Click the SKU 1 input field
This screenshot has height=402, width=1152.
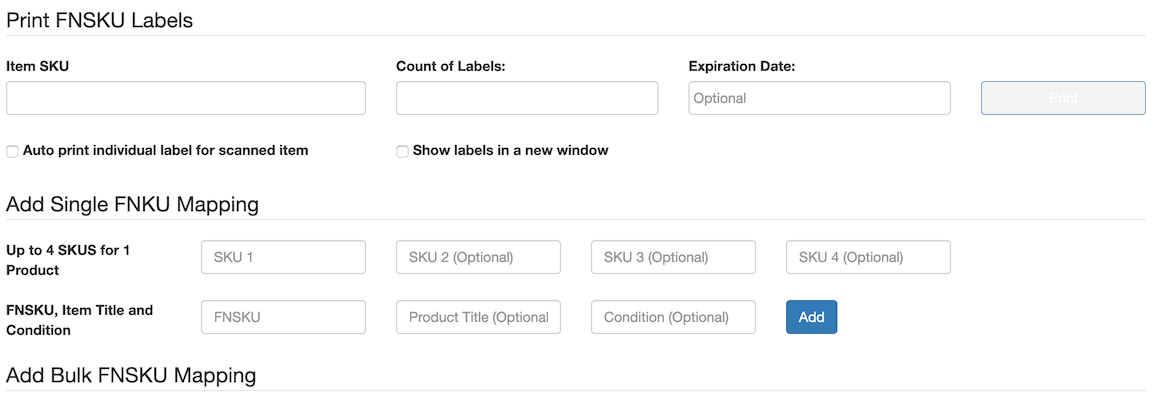(283, 257)
